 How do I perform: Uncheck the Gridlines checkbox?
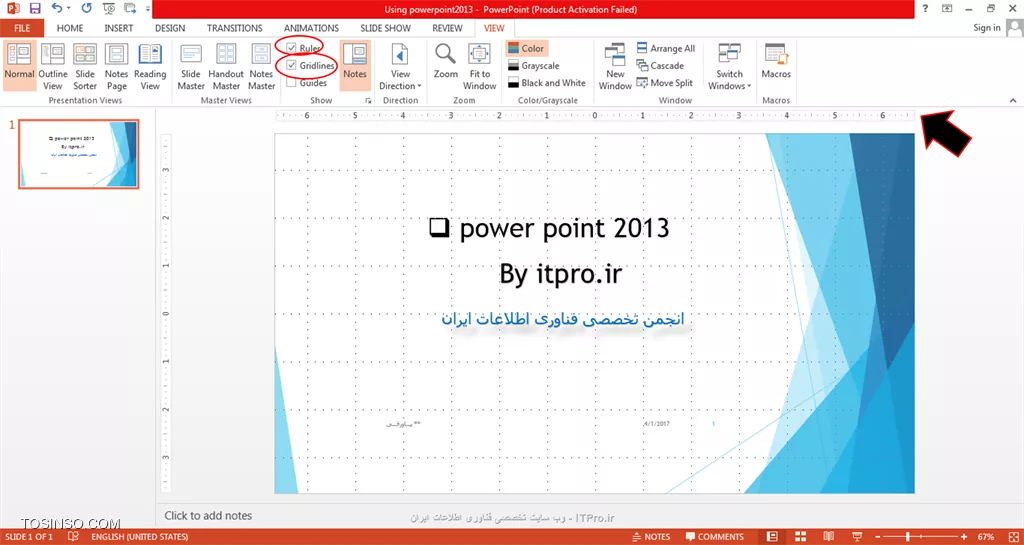click(x=291, y=65)
